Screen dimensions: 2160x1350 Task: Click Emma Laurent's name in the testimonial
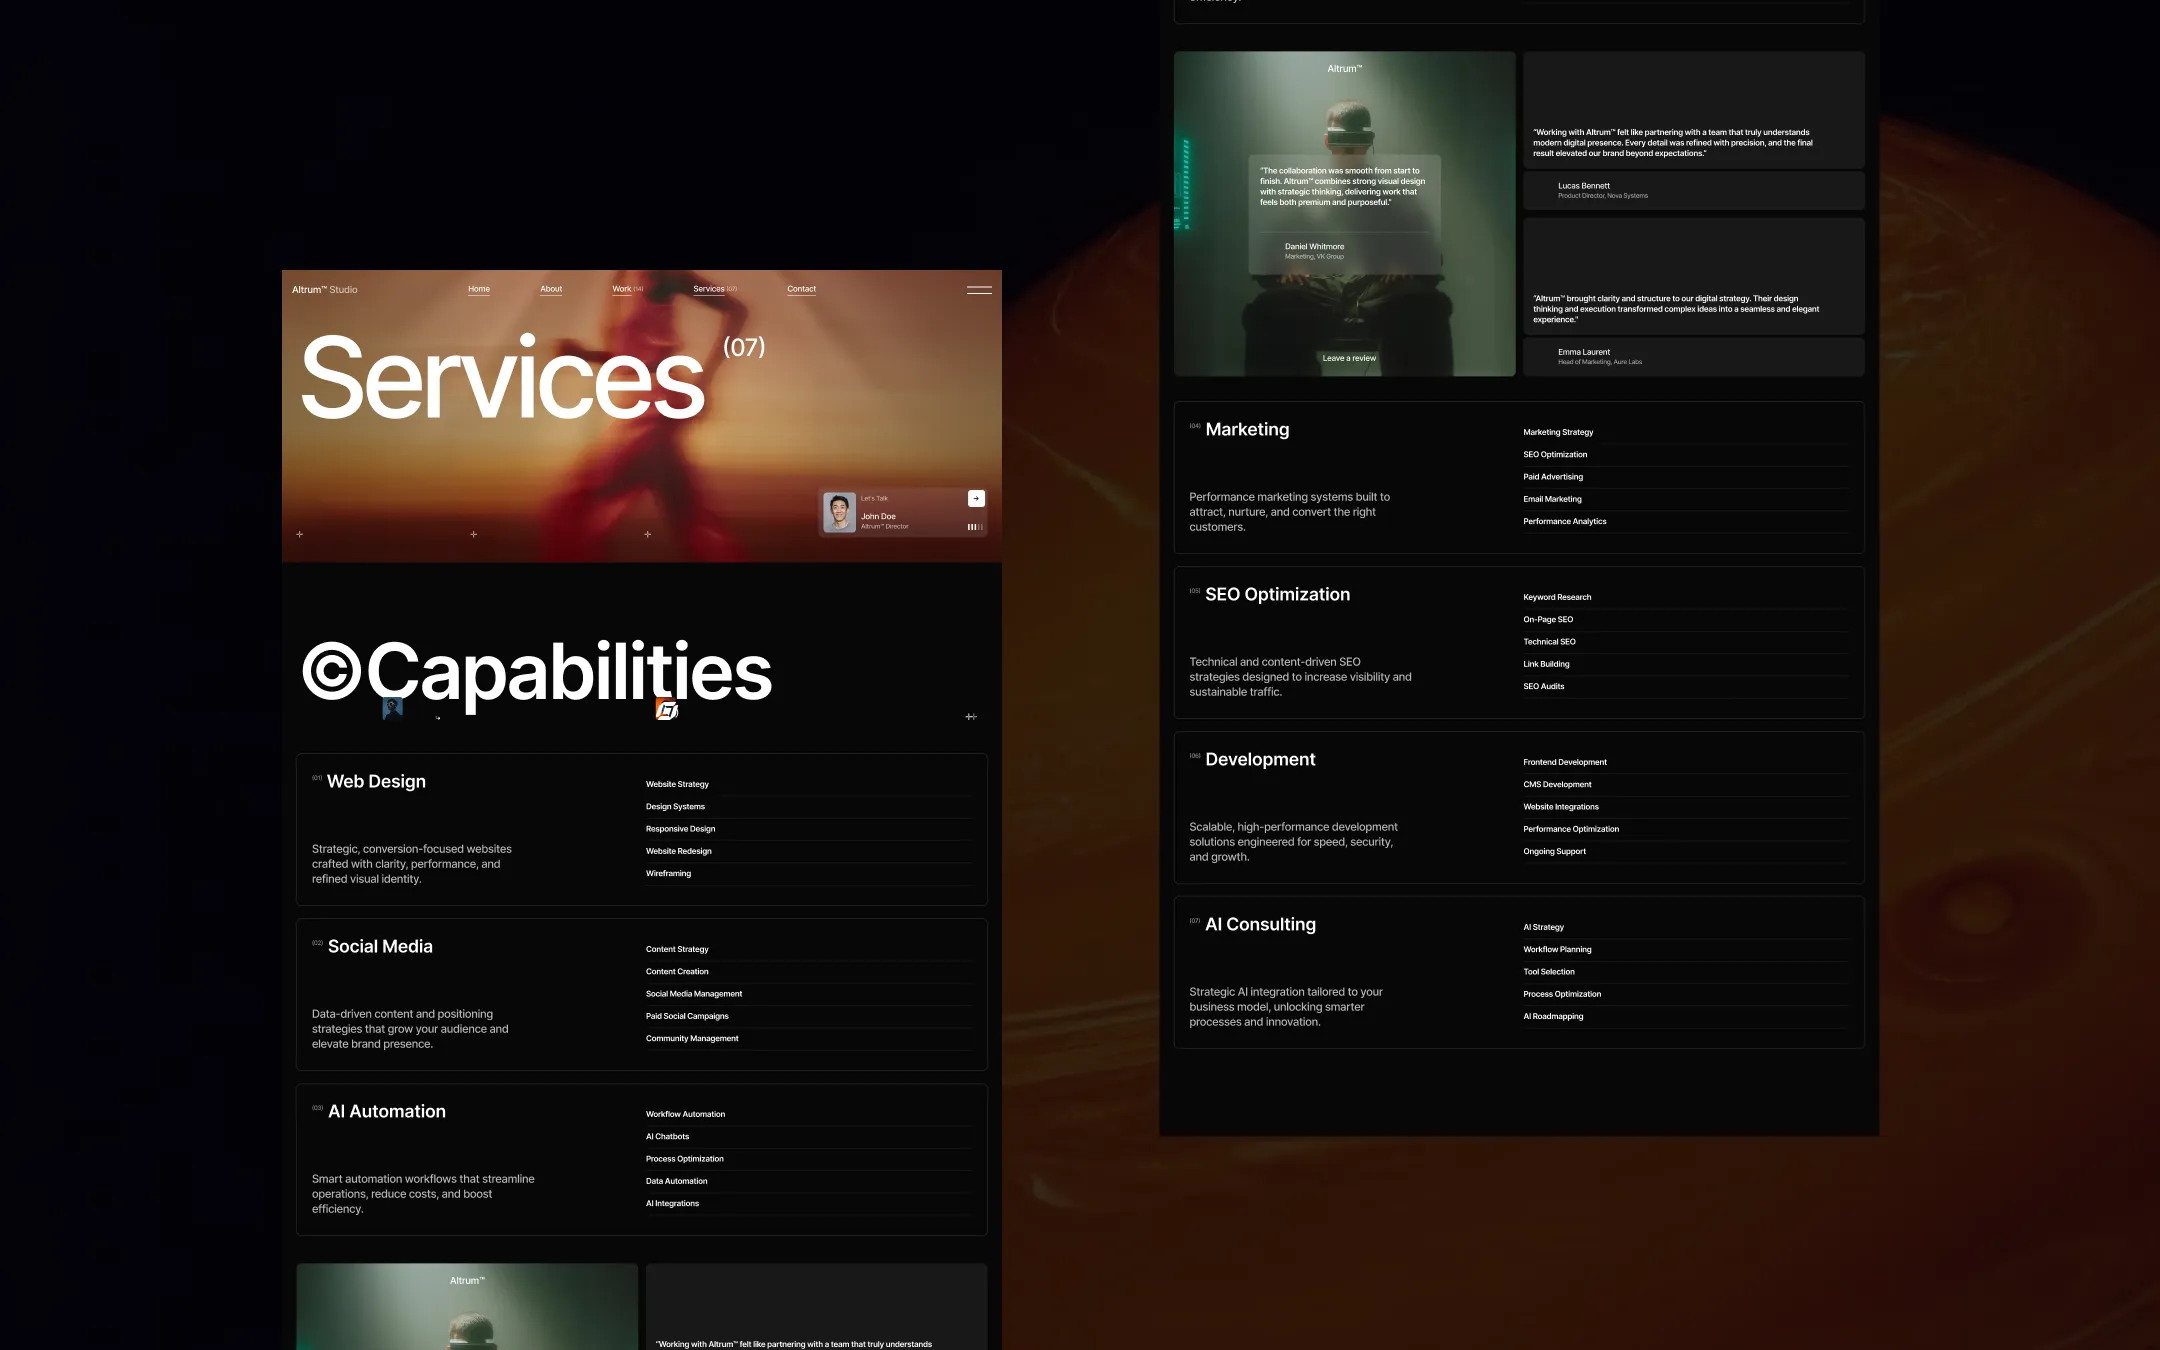pyautogui.click(x=1583, y=352)
